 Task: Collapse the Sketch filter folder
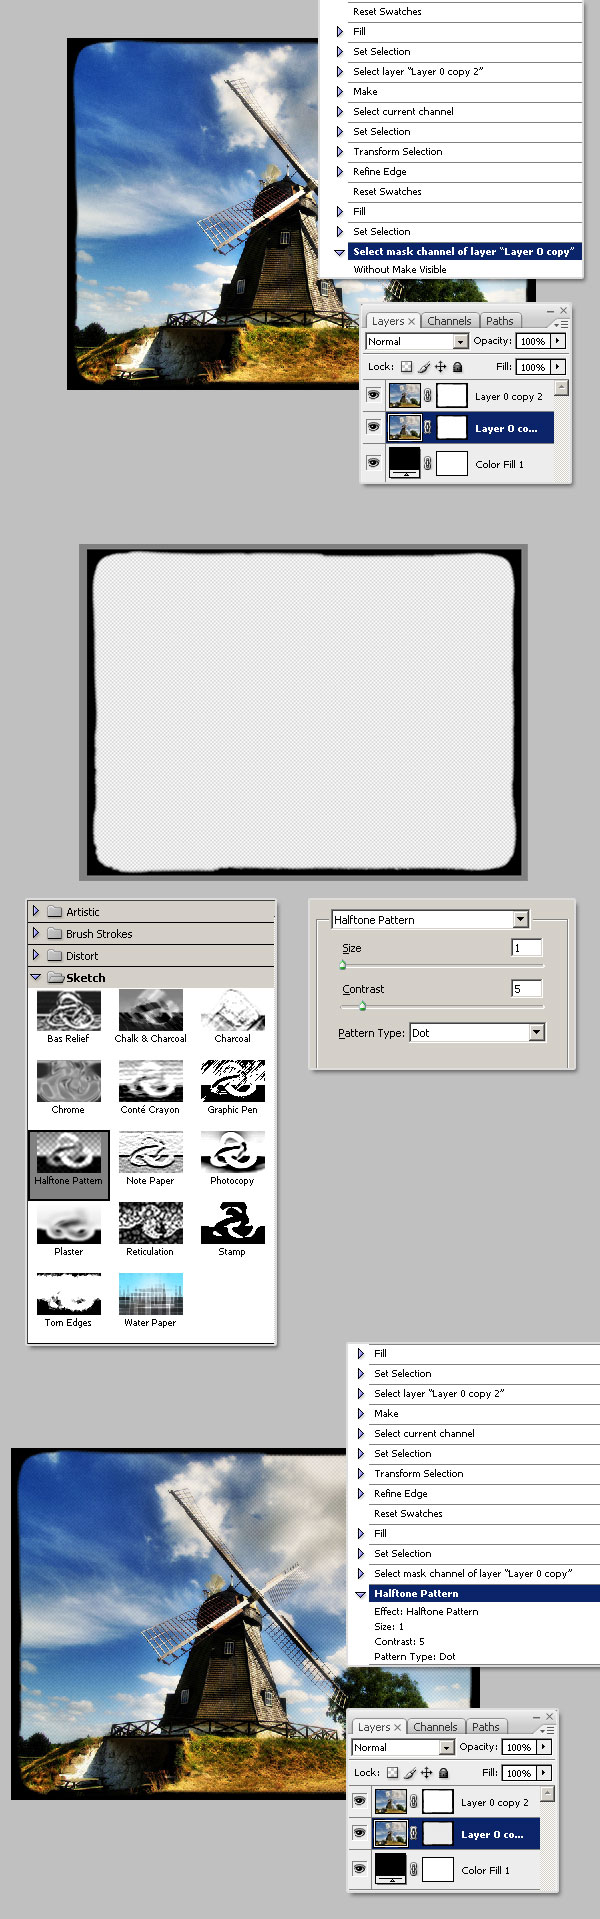pos(36,977)
